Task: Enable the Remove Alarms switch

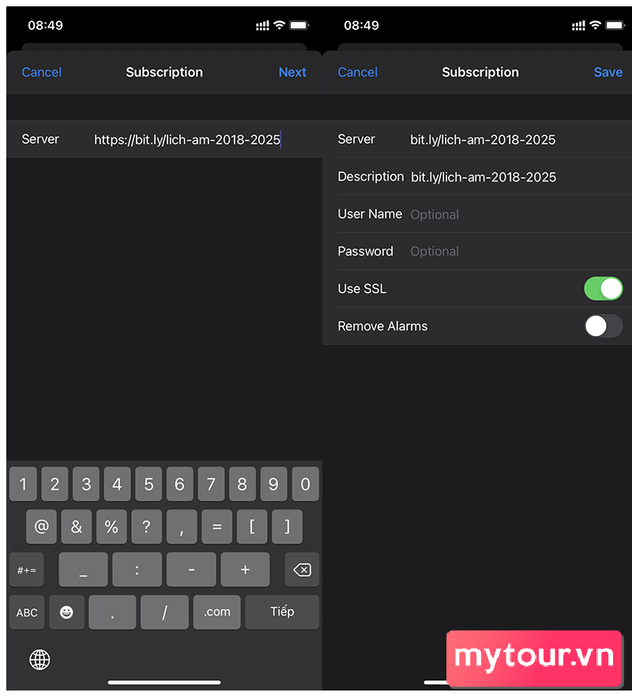Action: pos(603,326)
